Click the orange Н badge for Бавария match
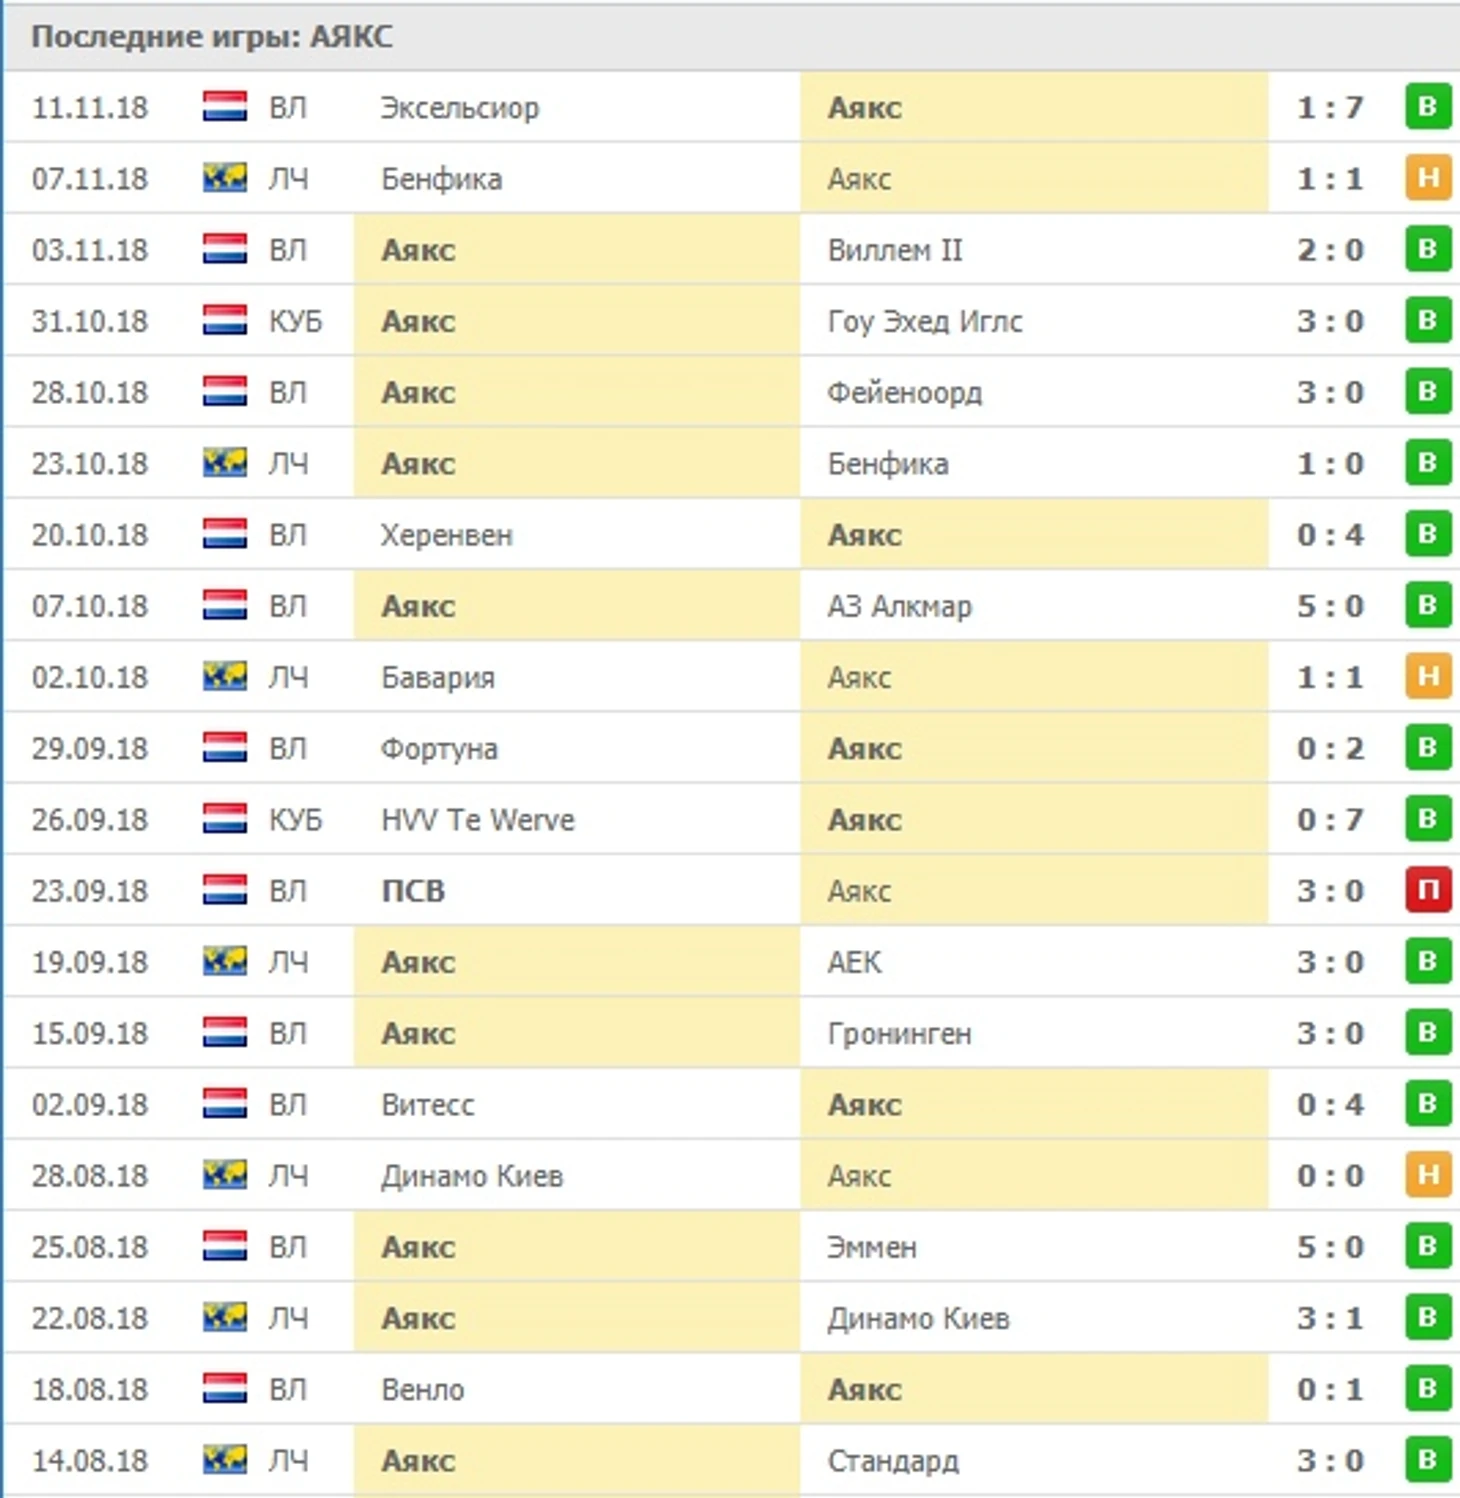The width and height of the screenshot is (1460, 1498). point(1427,677)
